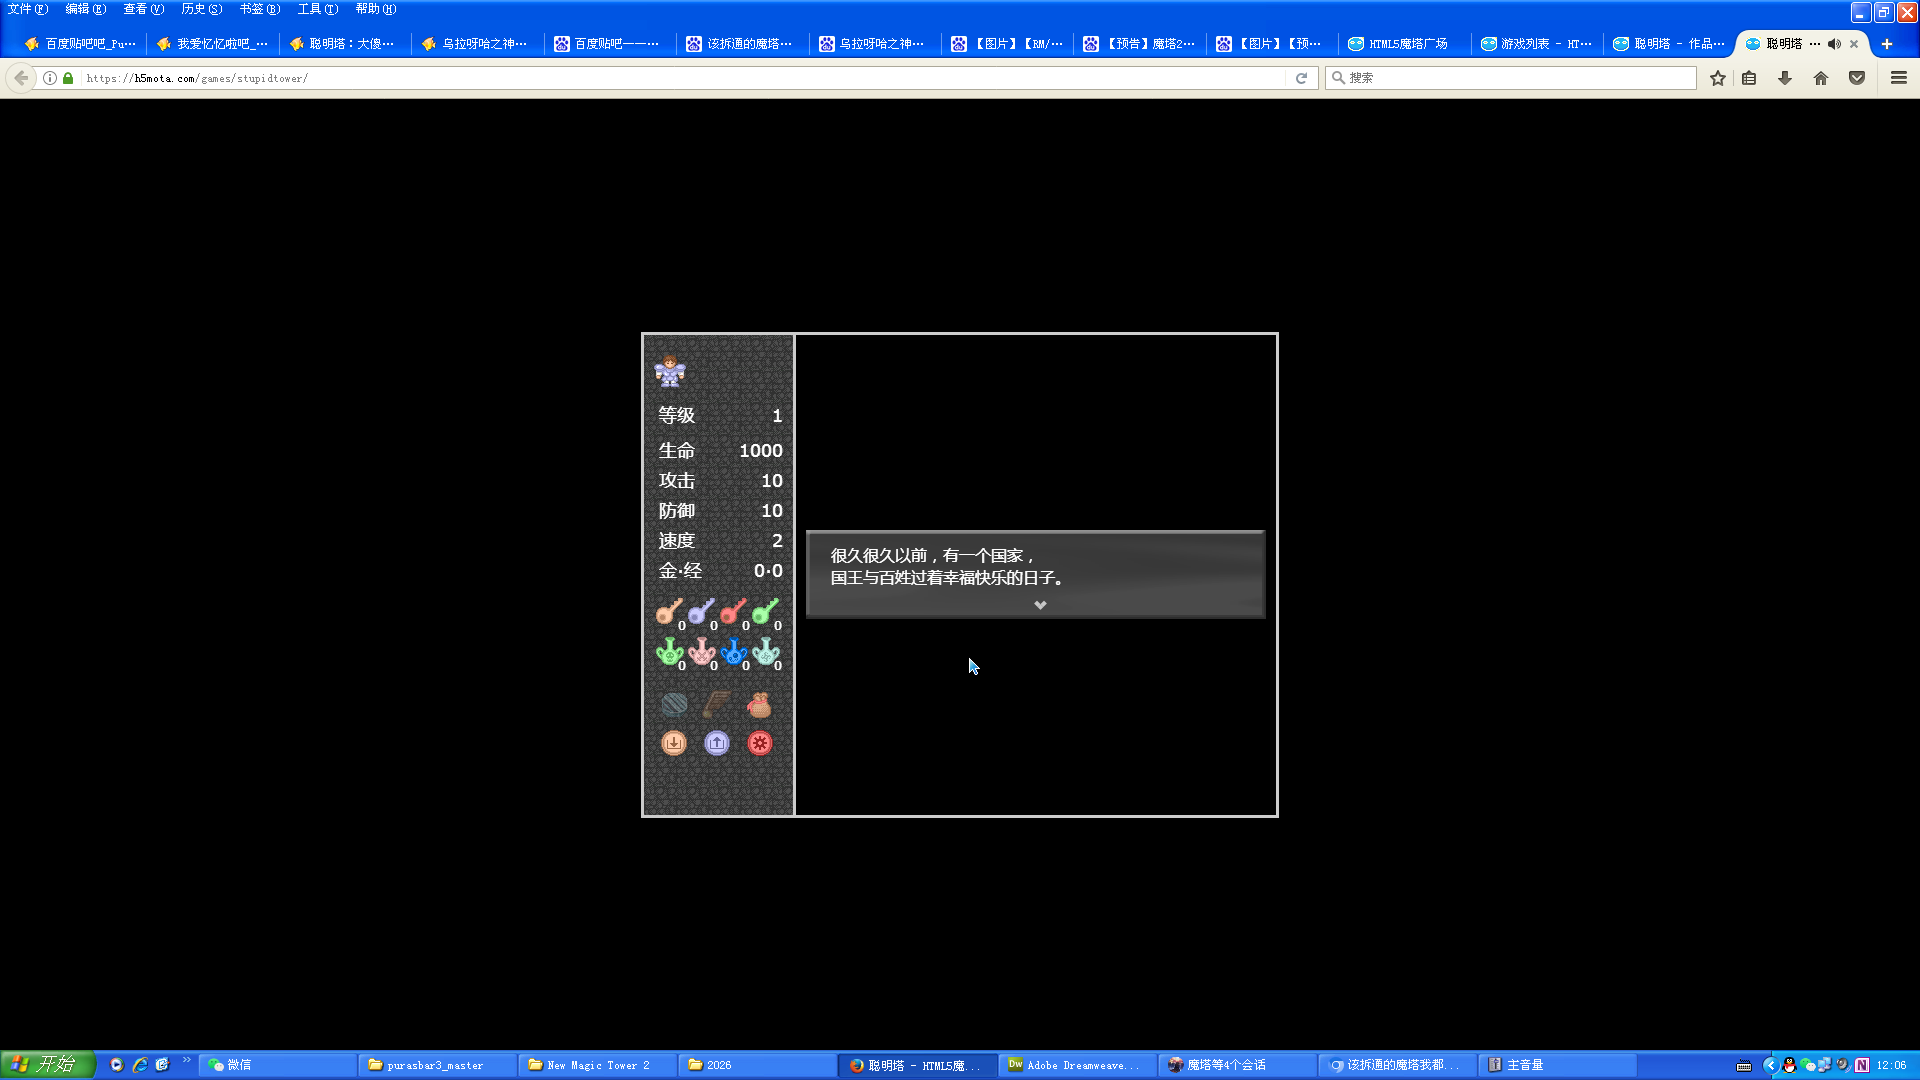Open the purasbar3_master folder window
Image resolution: width=1920 pixels, height=1080 pixels.
pyautogui.click(x=438, y=1065)
